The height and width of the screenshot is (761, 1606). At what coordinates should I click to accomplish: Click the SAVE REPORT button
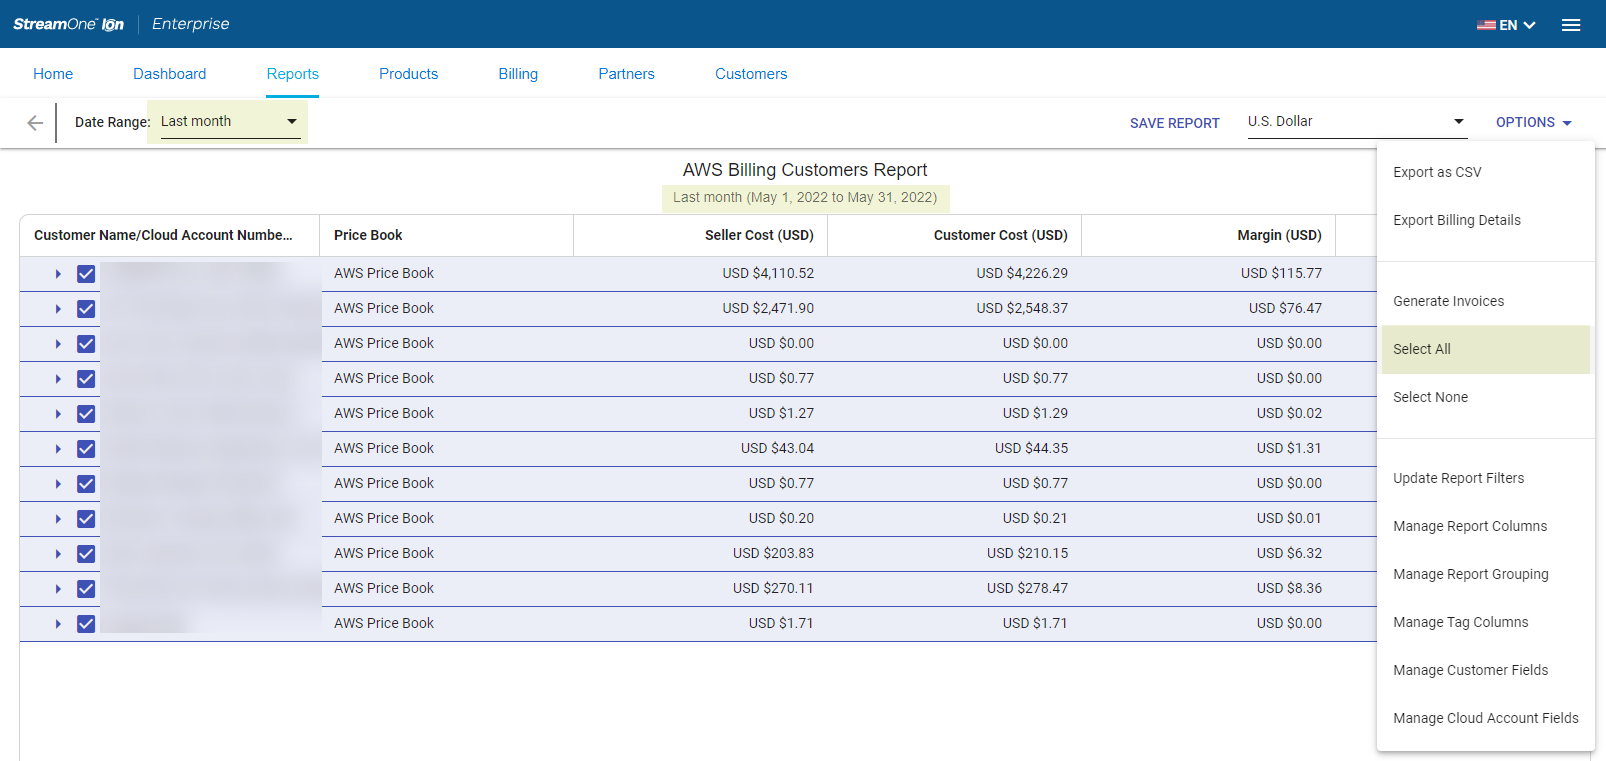coord(1175,123)
